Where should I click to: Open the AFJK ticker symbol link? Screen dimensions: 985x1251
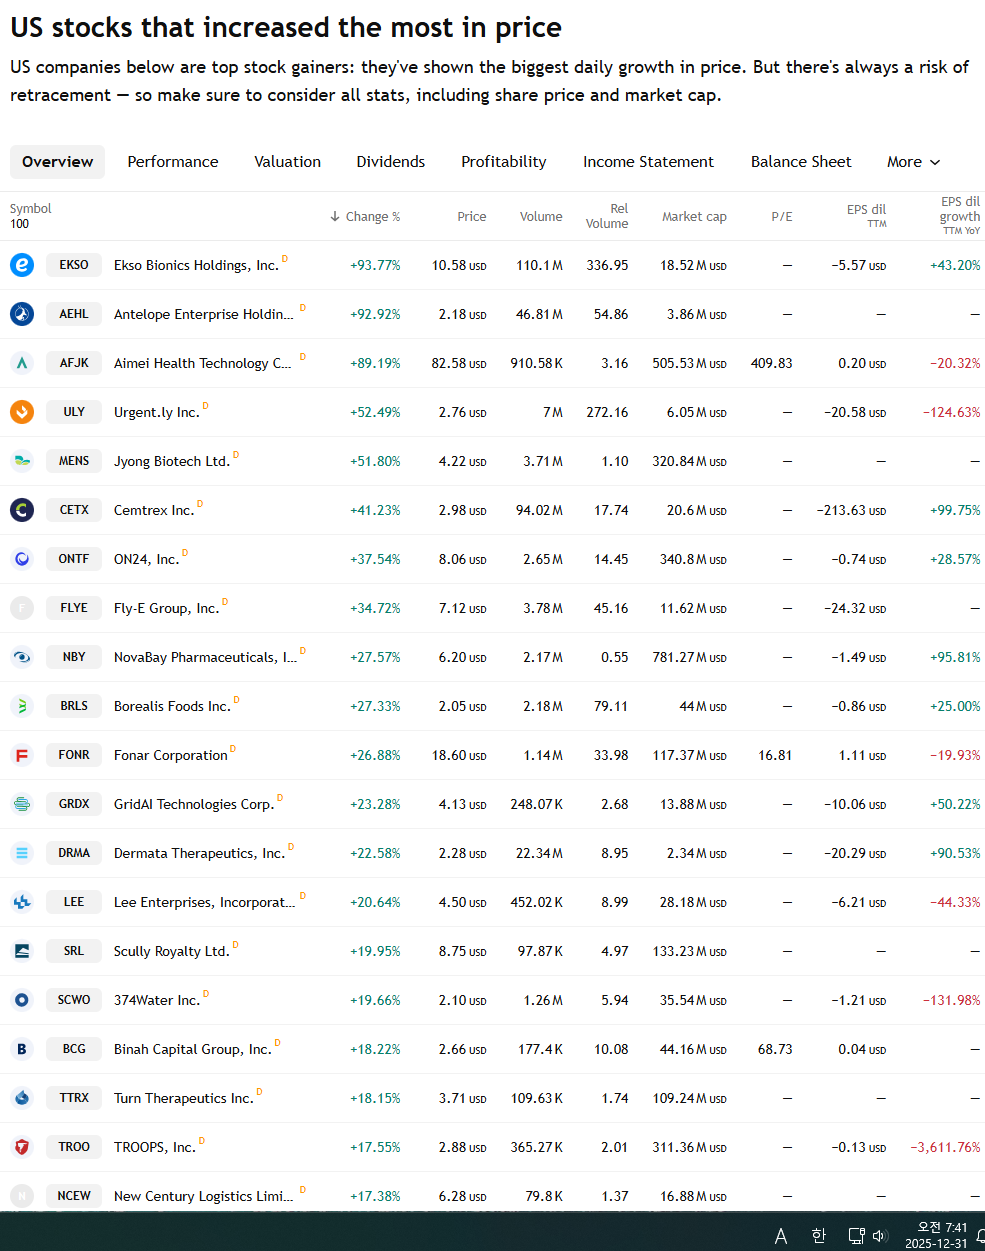tap(74, 363)
